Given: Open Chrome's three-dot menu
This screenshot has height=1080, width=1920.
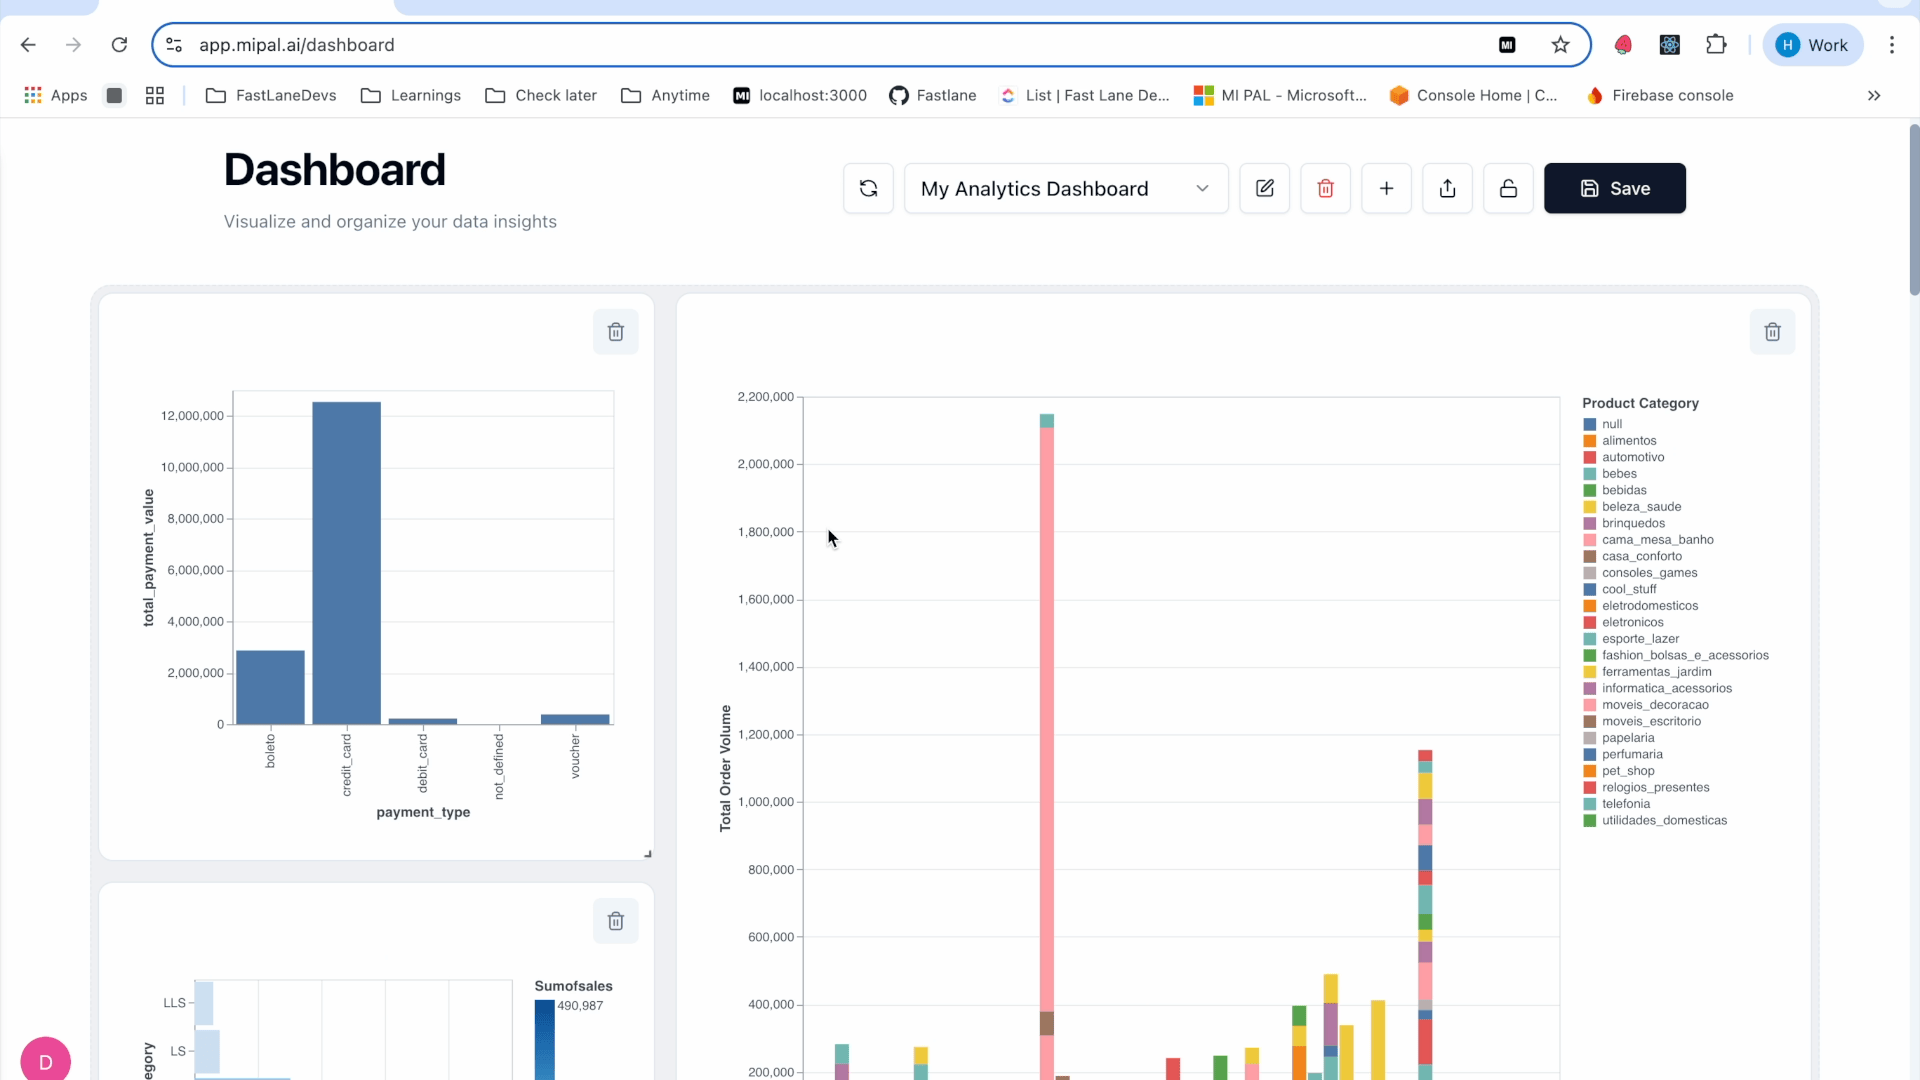Looking at the screenshot, I should click(x=1892, y=45).
